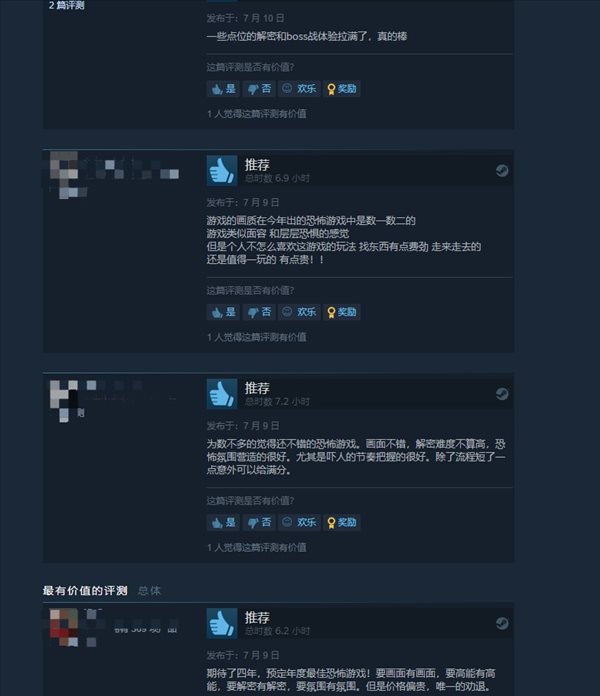This screenshot has height=696, width=600.
Task: Click Steam logo icon on 6.2 小时 review
Action: click(x=502, y=623)
